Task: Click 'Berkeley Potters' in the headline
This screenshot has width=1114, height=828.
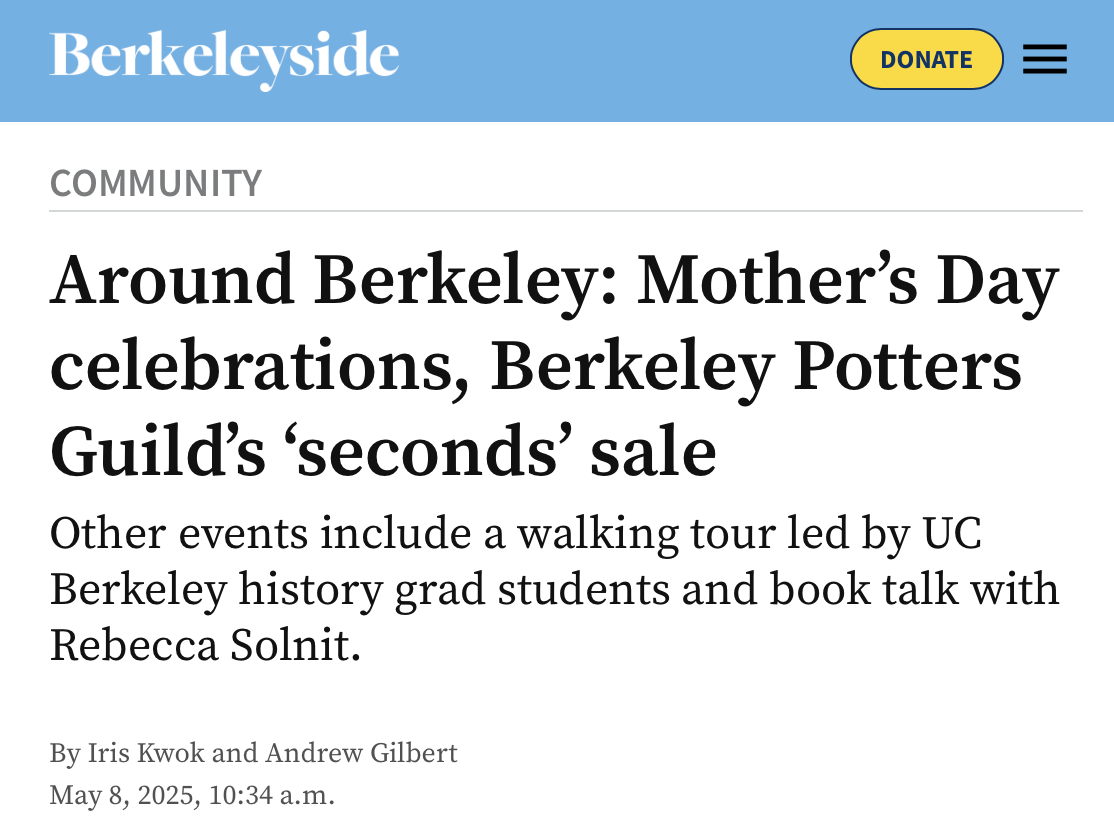Action: click(x=756, y=367)
